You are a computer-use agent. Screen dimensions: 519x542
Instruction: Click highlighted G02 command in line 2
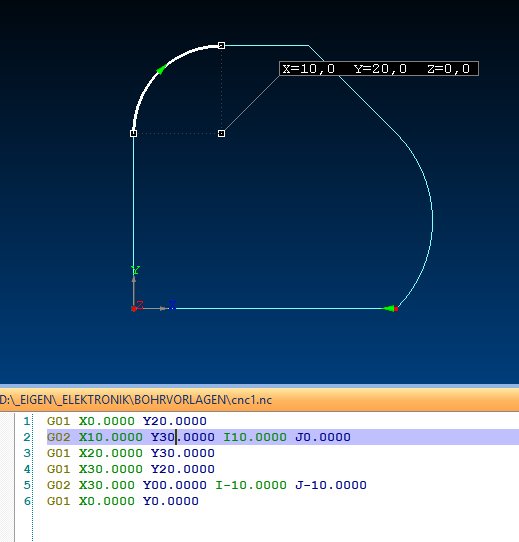pos(58,437)
